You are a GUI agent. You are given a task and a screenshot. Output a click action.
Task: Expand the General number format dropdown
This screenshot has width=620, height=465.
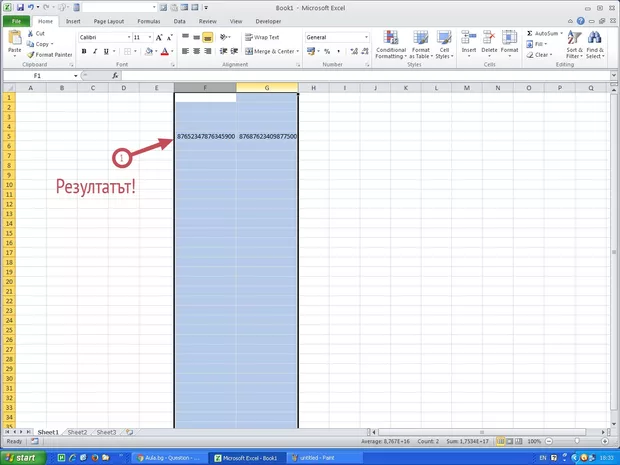(x=366, y=37)
